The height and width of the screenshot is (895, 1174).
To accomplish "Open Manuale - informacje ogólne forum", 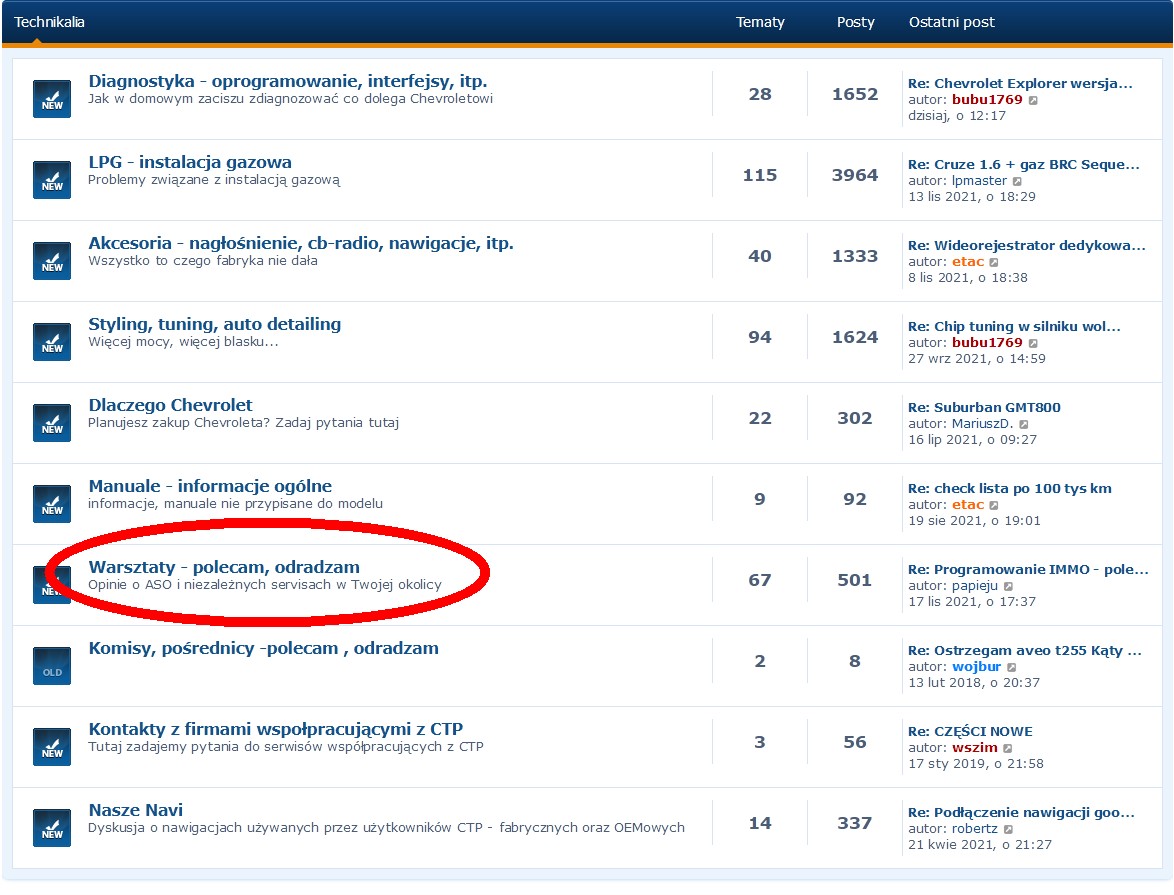I will (210, 486).
